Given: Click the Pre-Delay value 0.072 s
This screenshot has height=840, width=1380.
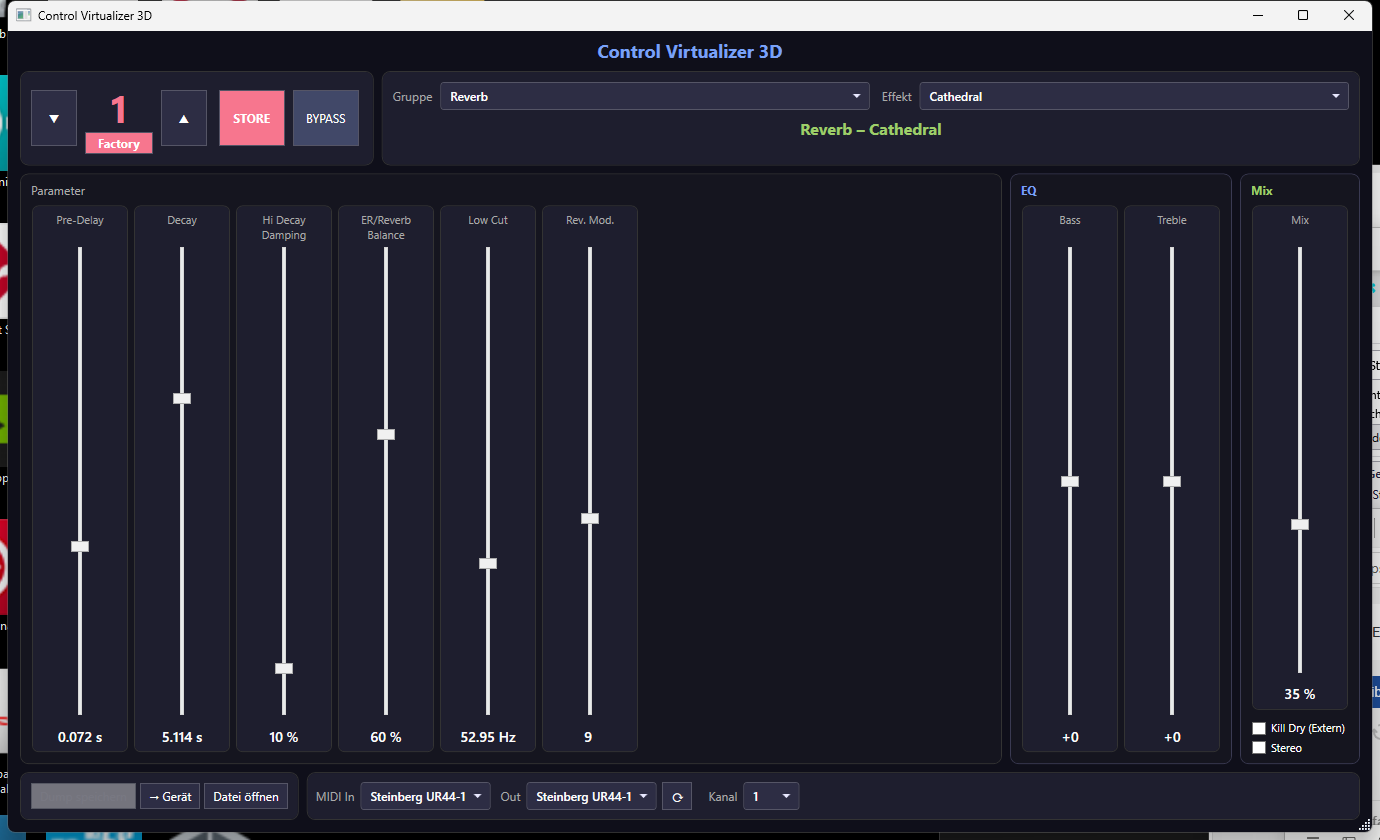Looking at the screenshot, I should point(80,737).
